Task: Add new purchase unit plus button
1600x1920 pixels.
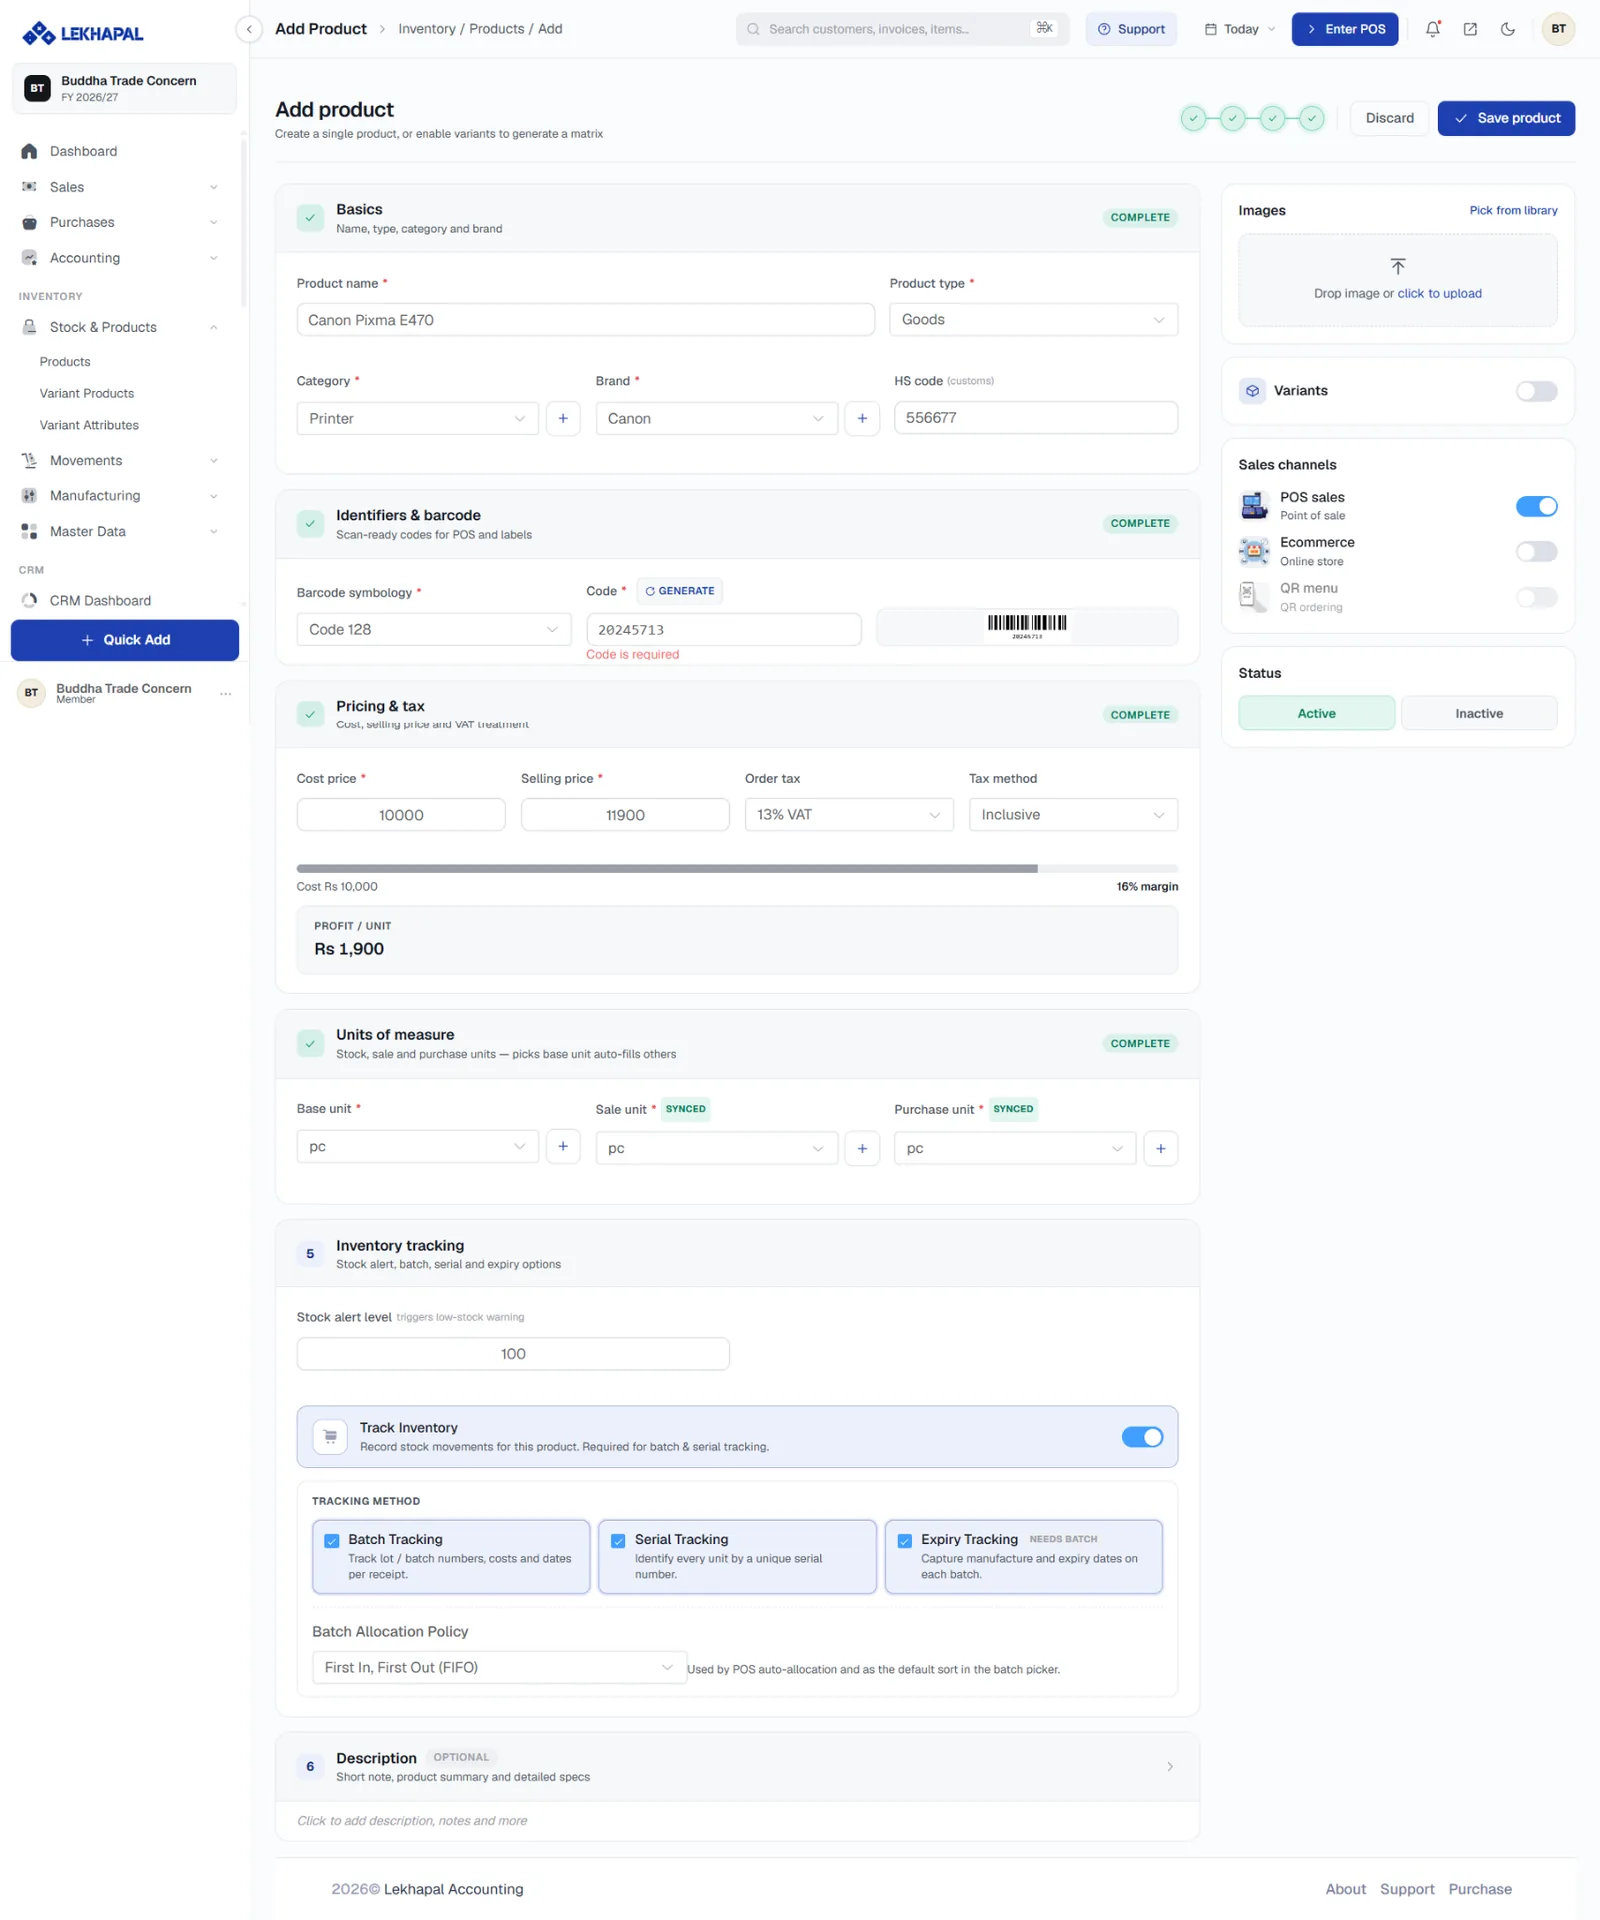Action: pyautogui.click(x=1161, y=1148)
